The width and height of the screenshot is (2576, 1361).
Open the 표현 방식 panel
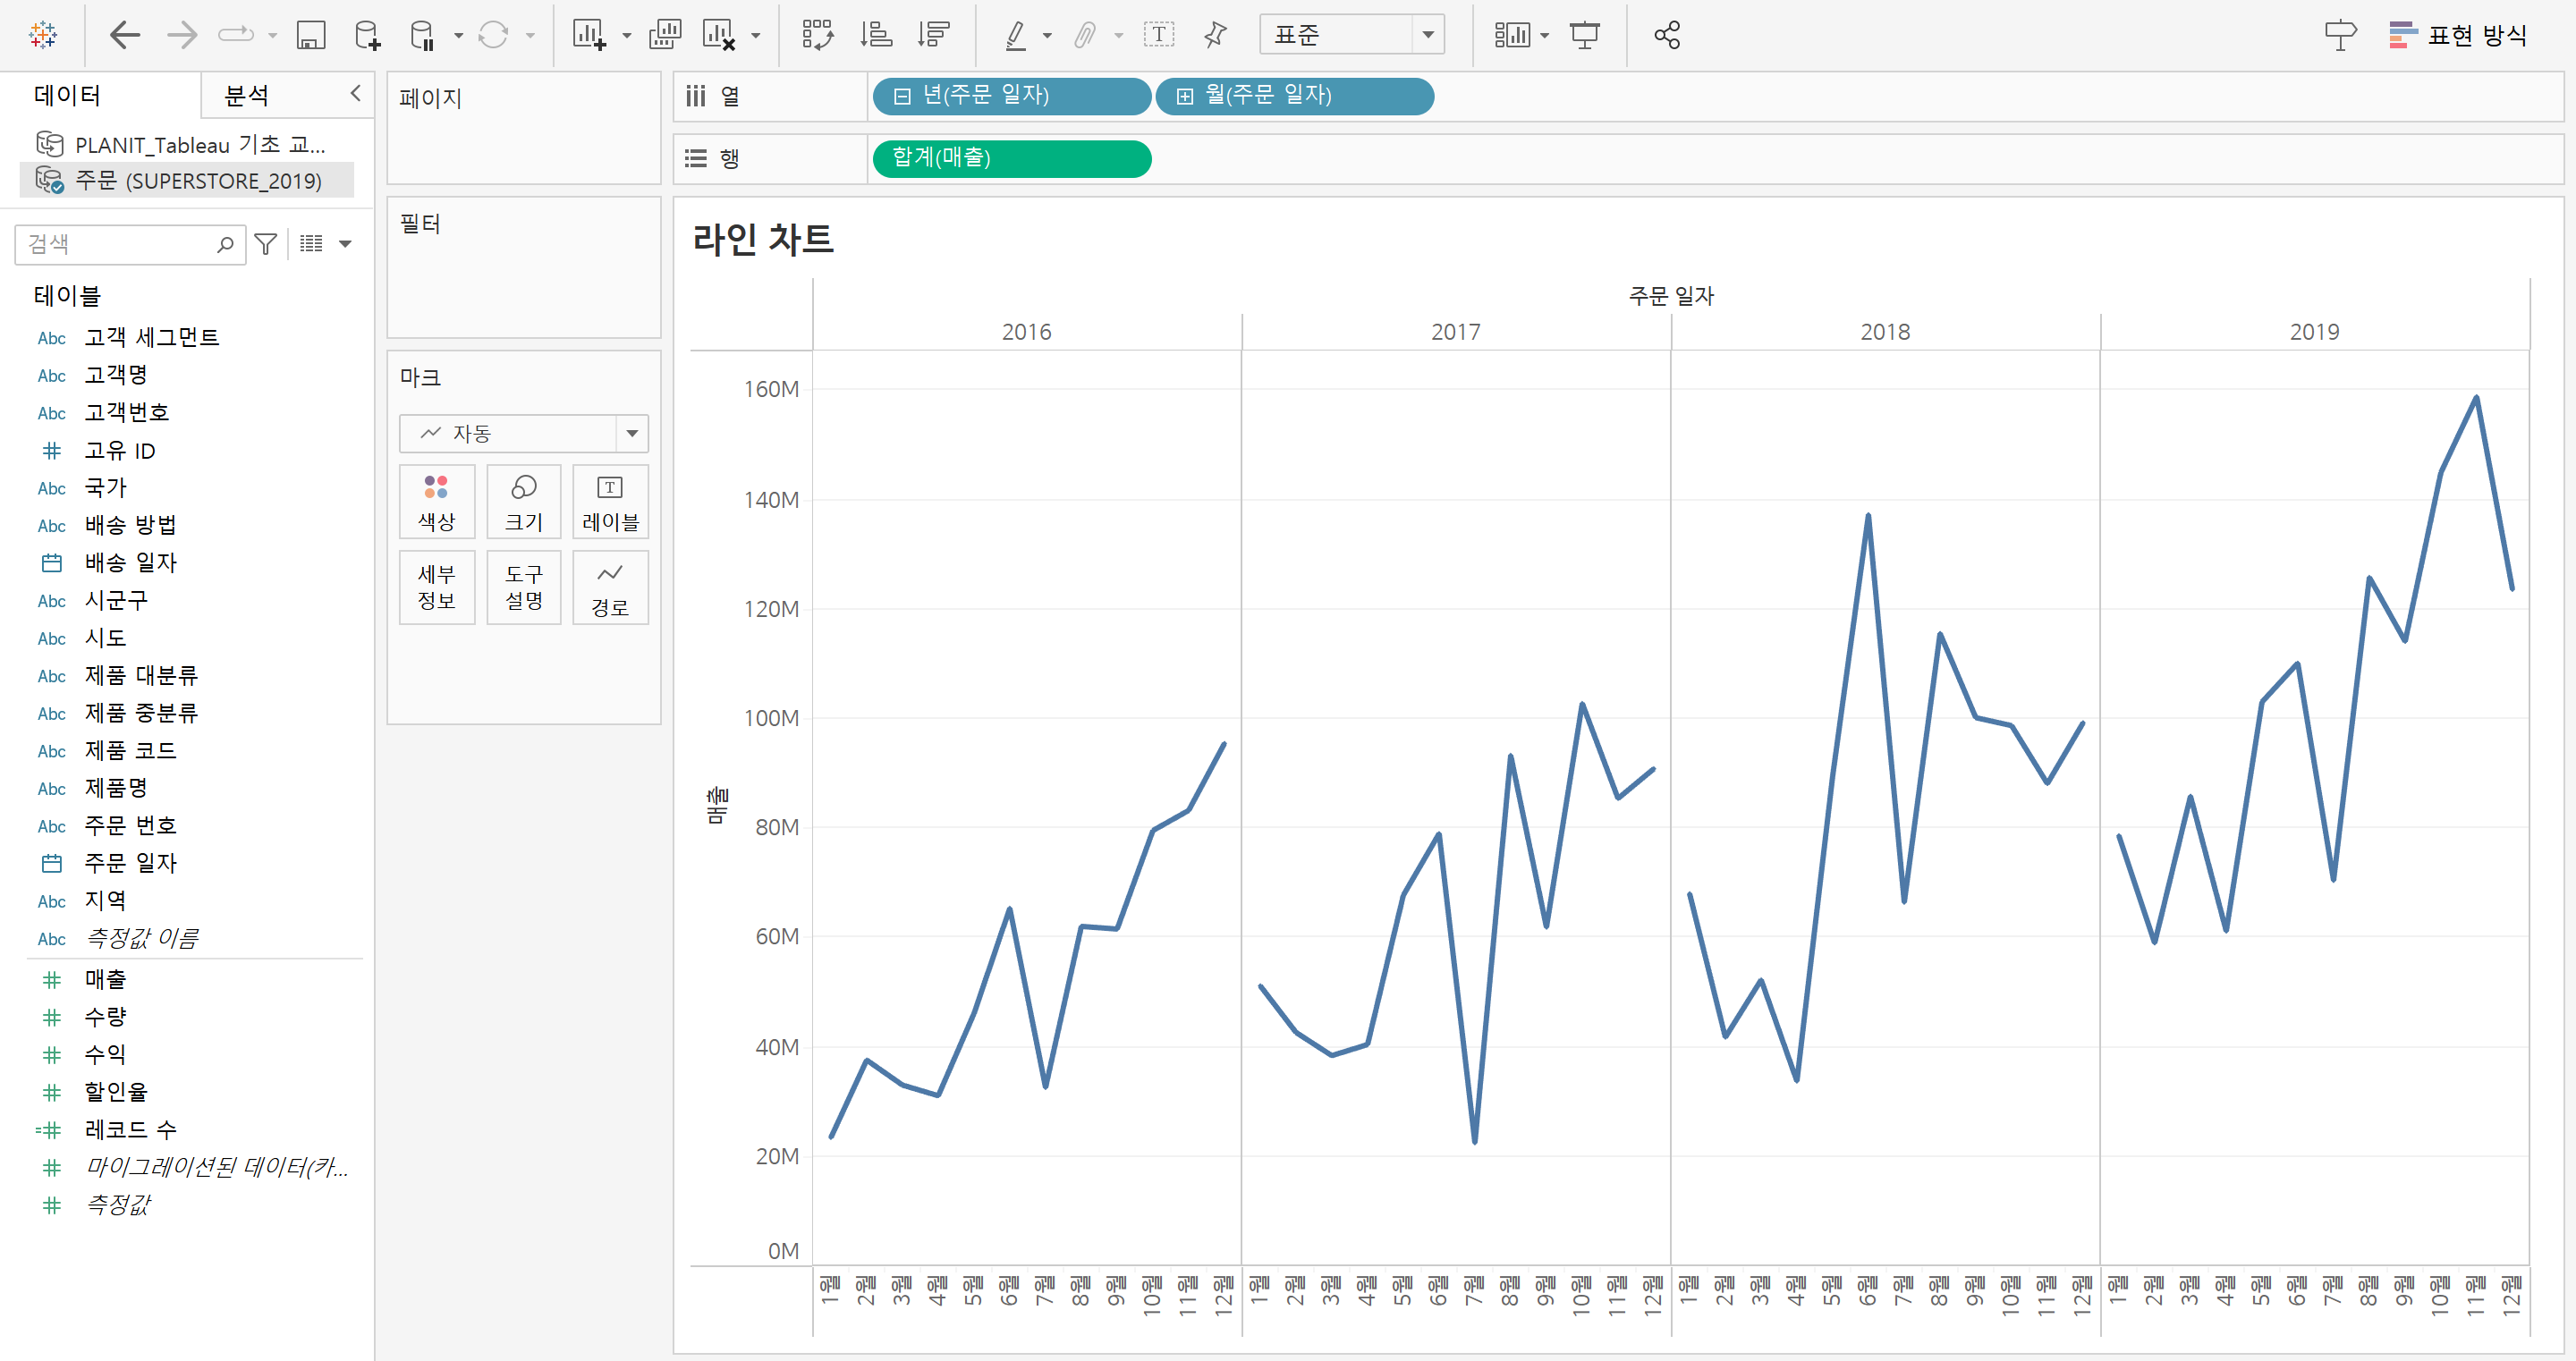(2458, 35)
